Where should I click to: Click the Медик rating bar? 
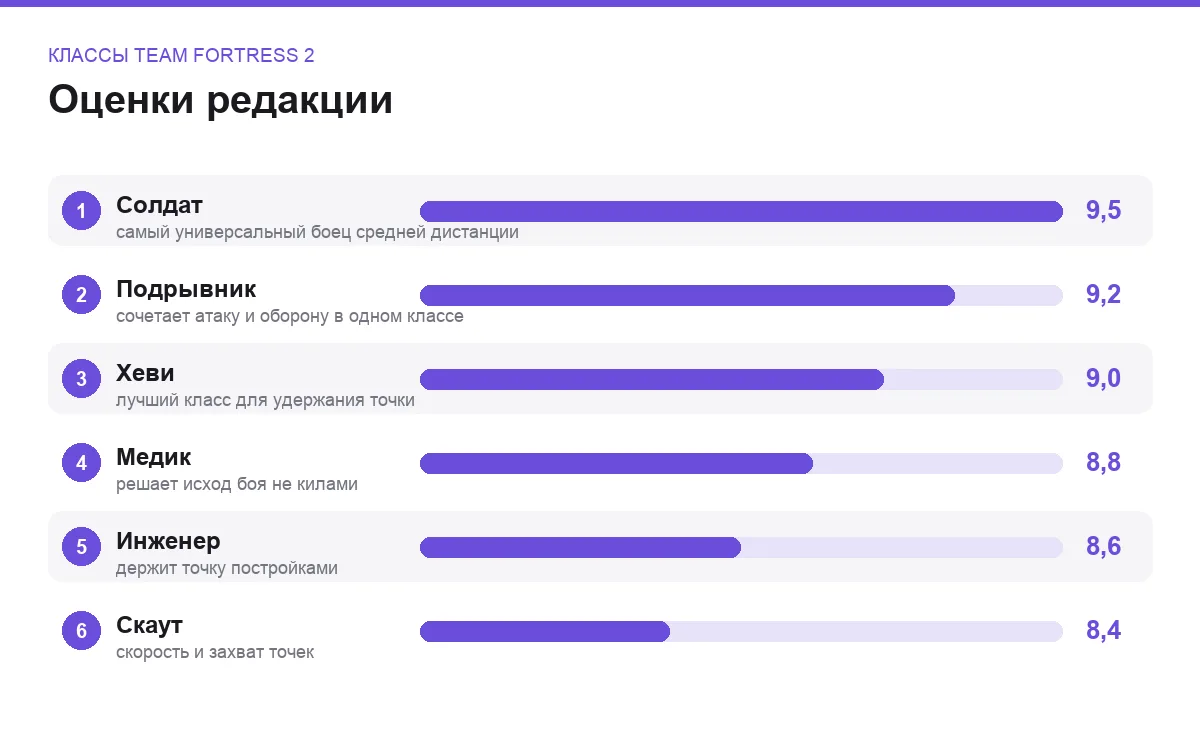pos(741,463)
